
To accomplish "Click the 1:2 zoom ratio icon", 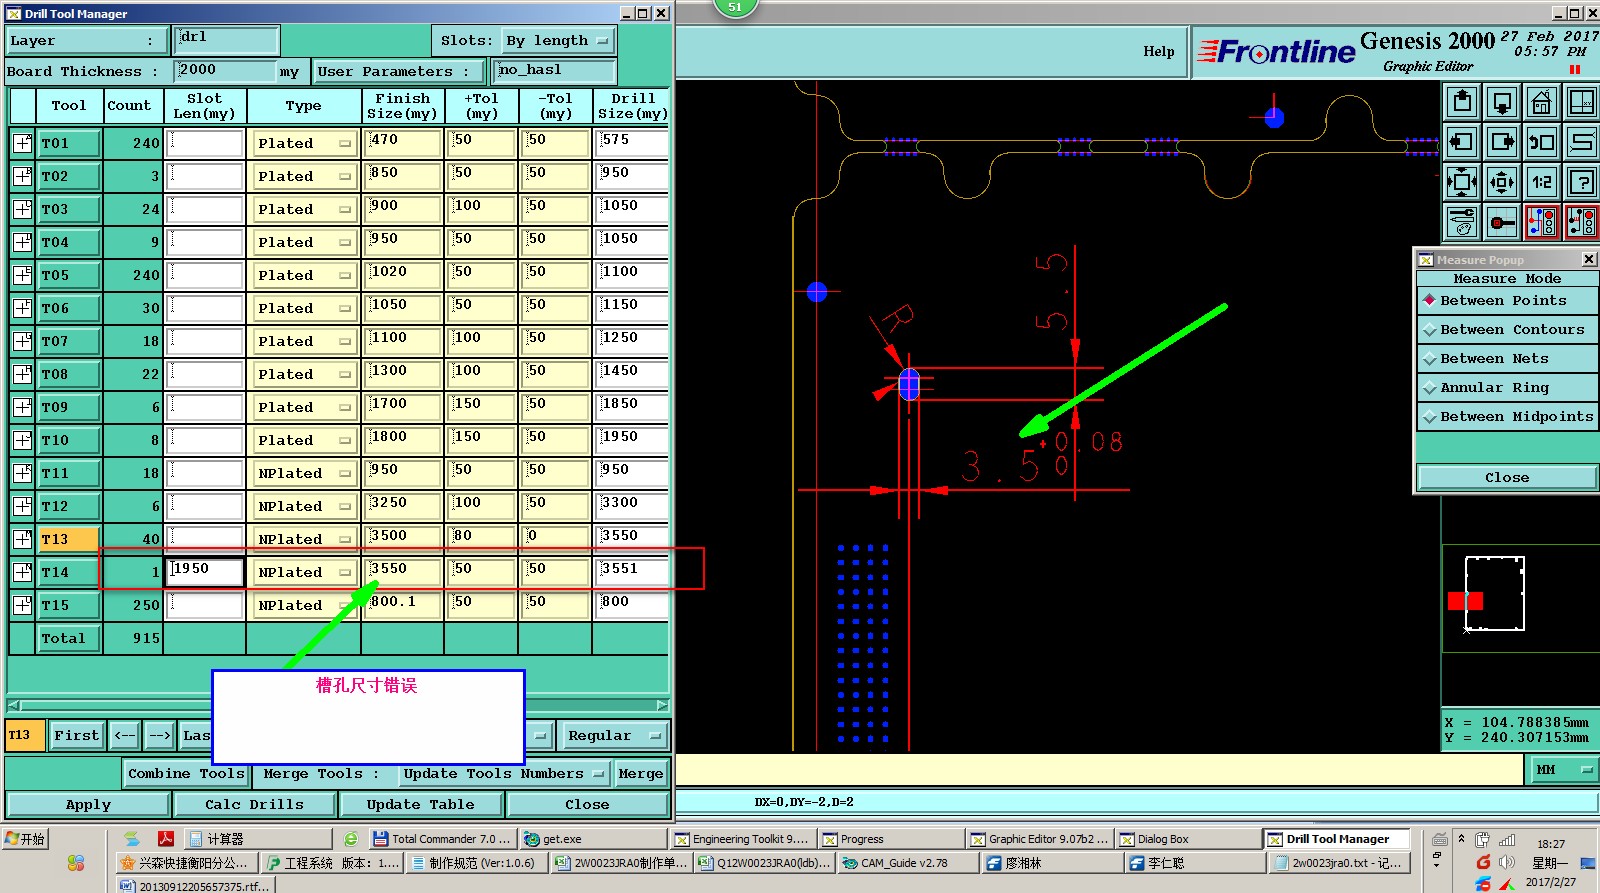I will [1542, 182].
